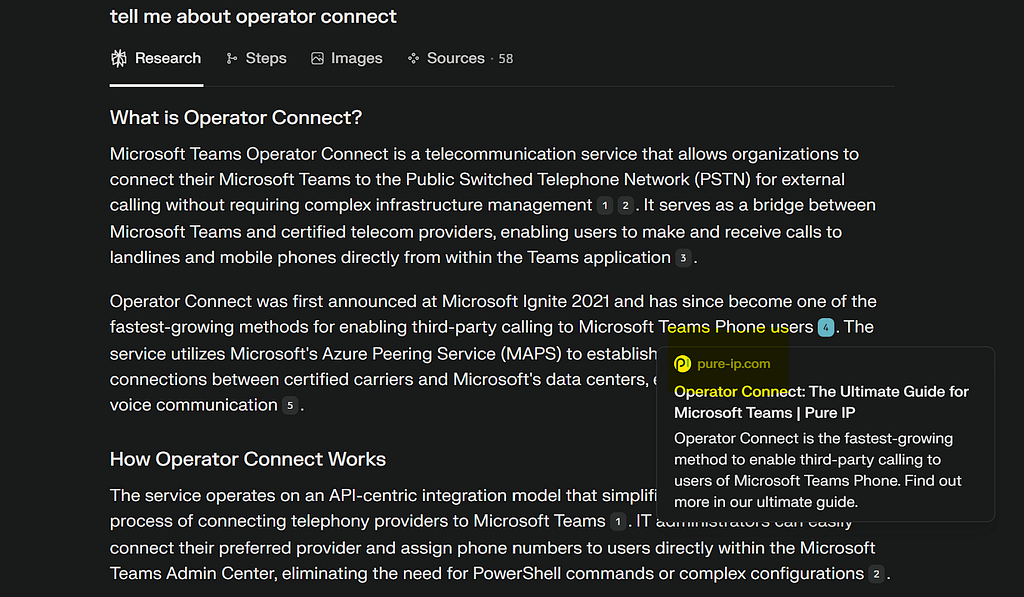The width and height of the screenshot is (1024, 597).
Task: Open the Images tab
Action: pyautogui.click(x=346, y=58)
